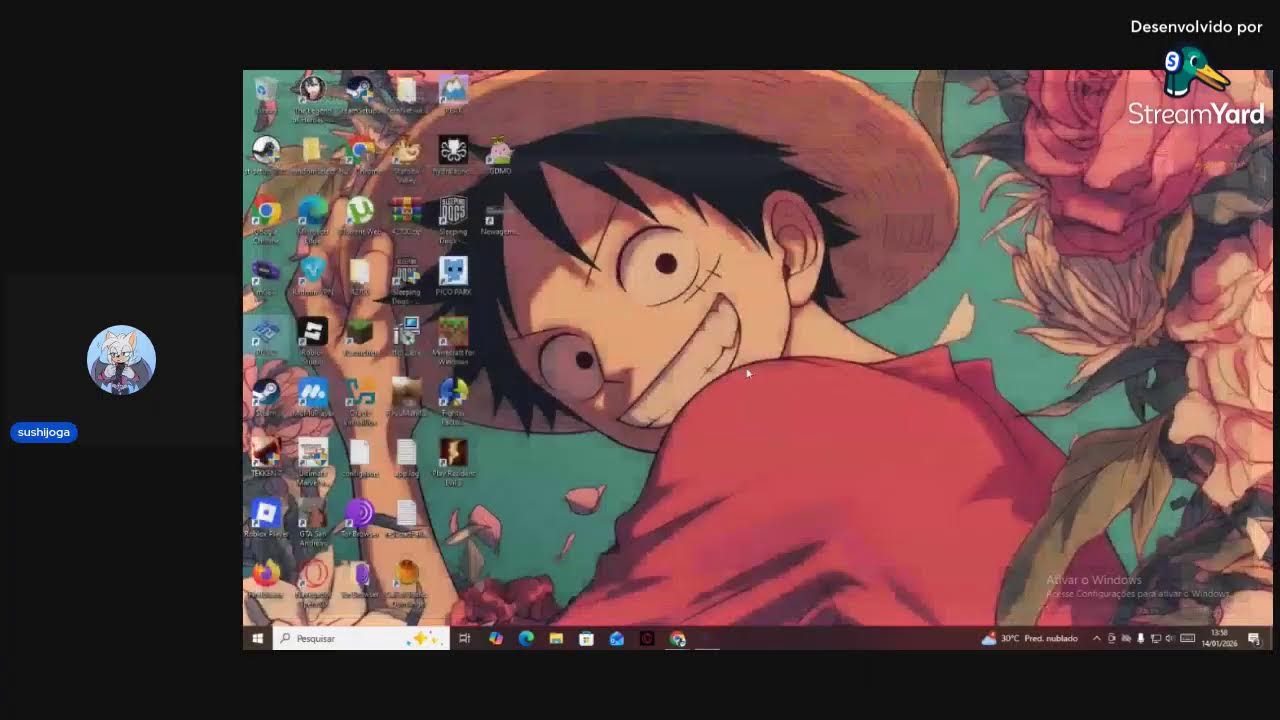Select the GDMO desktop shortcut
The width and height of the screenshot is (1280, 720).
tap(500, 155)
